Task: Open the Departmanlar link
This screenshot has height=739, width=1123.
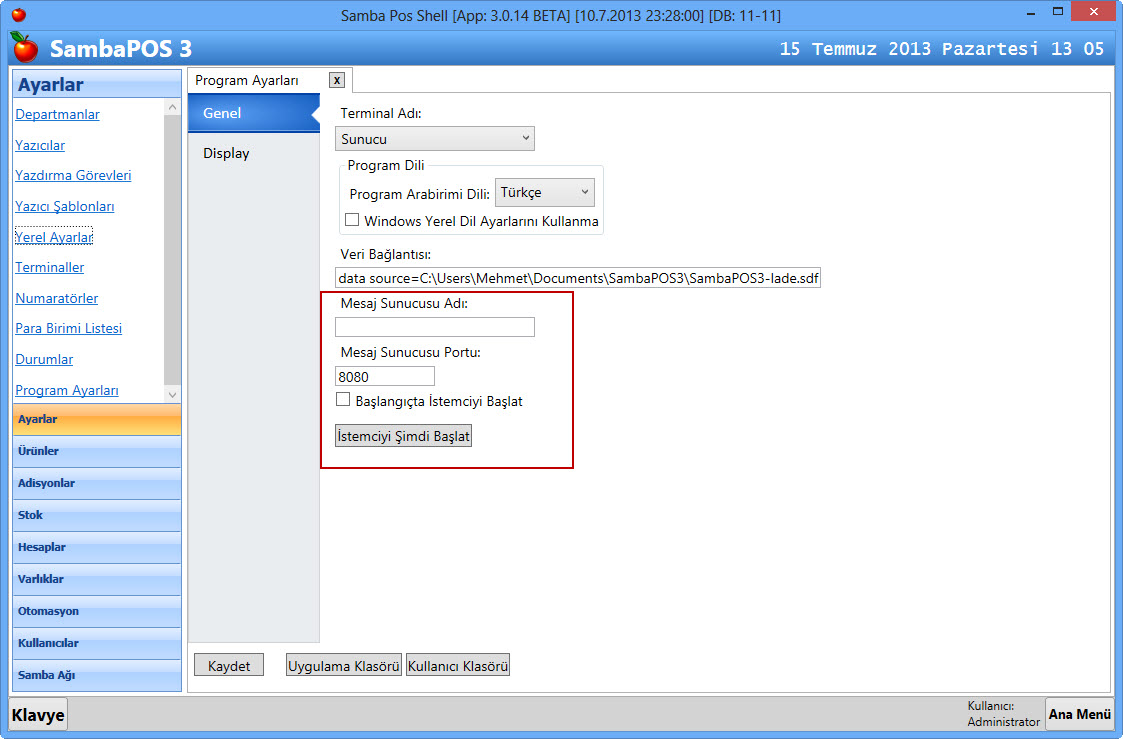Action: tap(57, 114)
